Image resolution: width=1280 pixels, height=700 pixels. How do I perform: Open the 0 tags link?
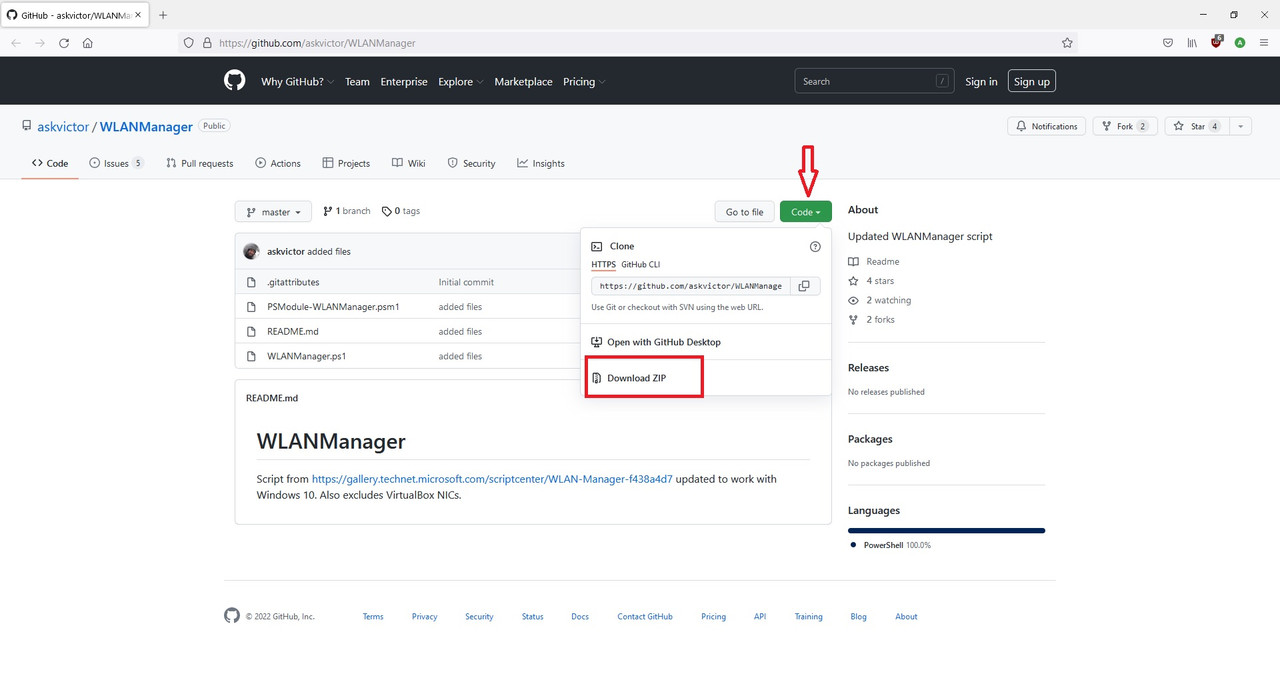[401, 211]
